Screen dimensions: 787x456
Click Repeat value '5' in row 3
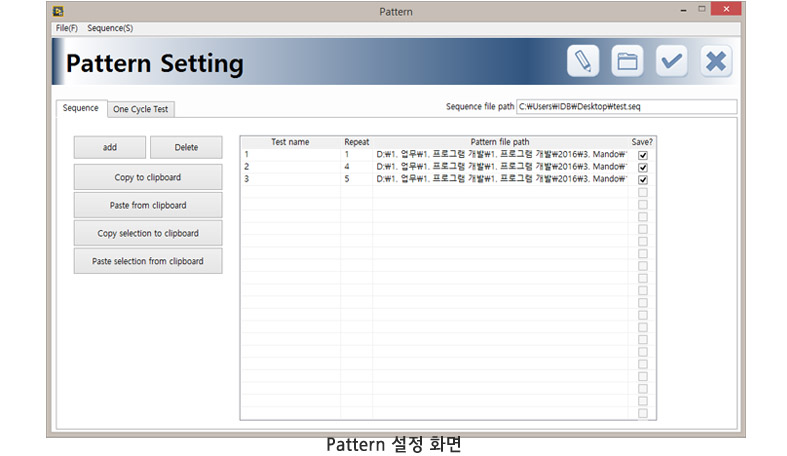pyautogui.click(x=357, y=179)
